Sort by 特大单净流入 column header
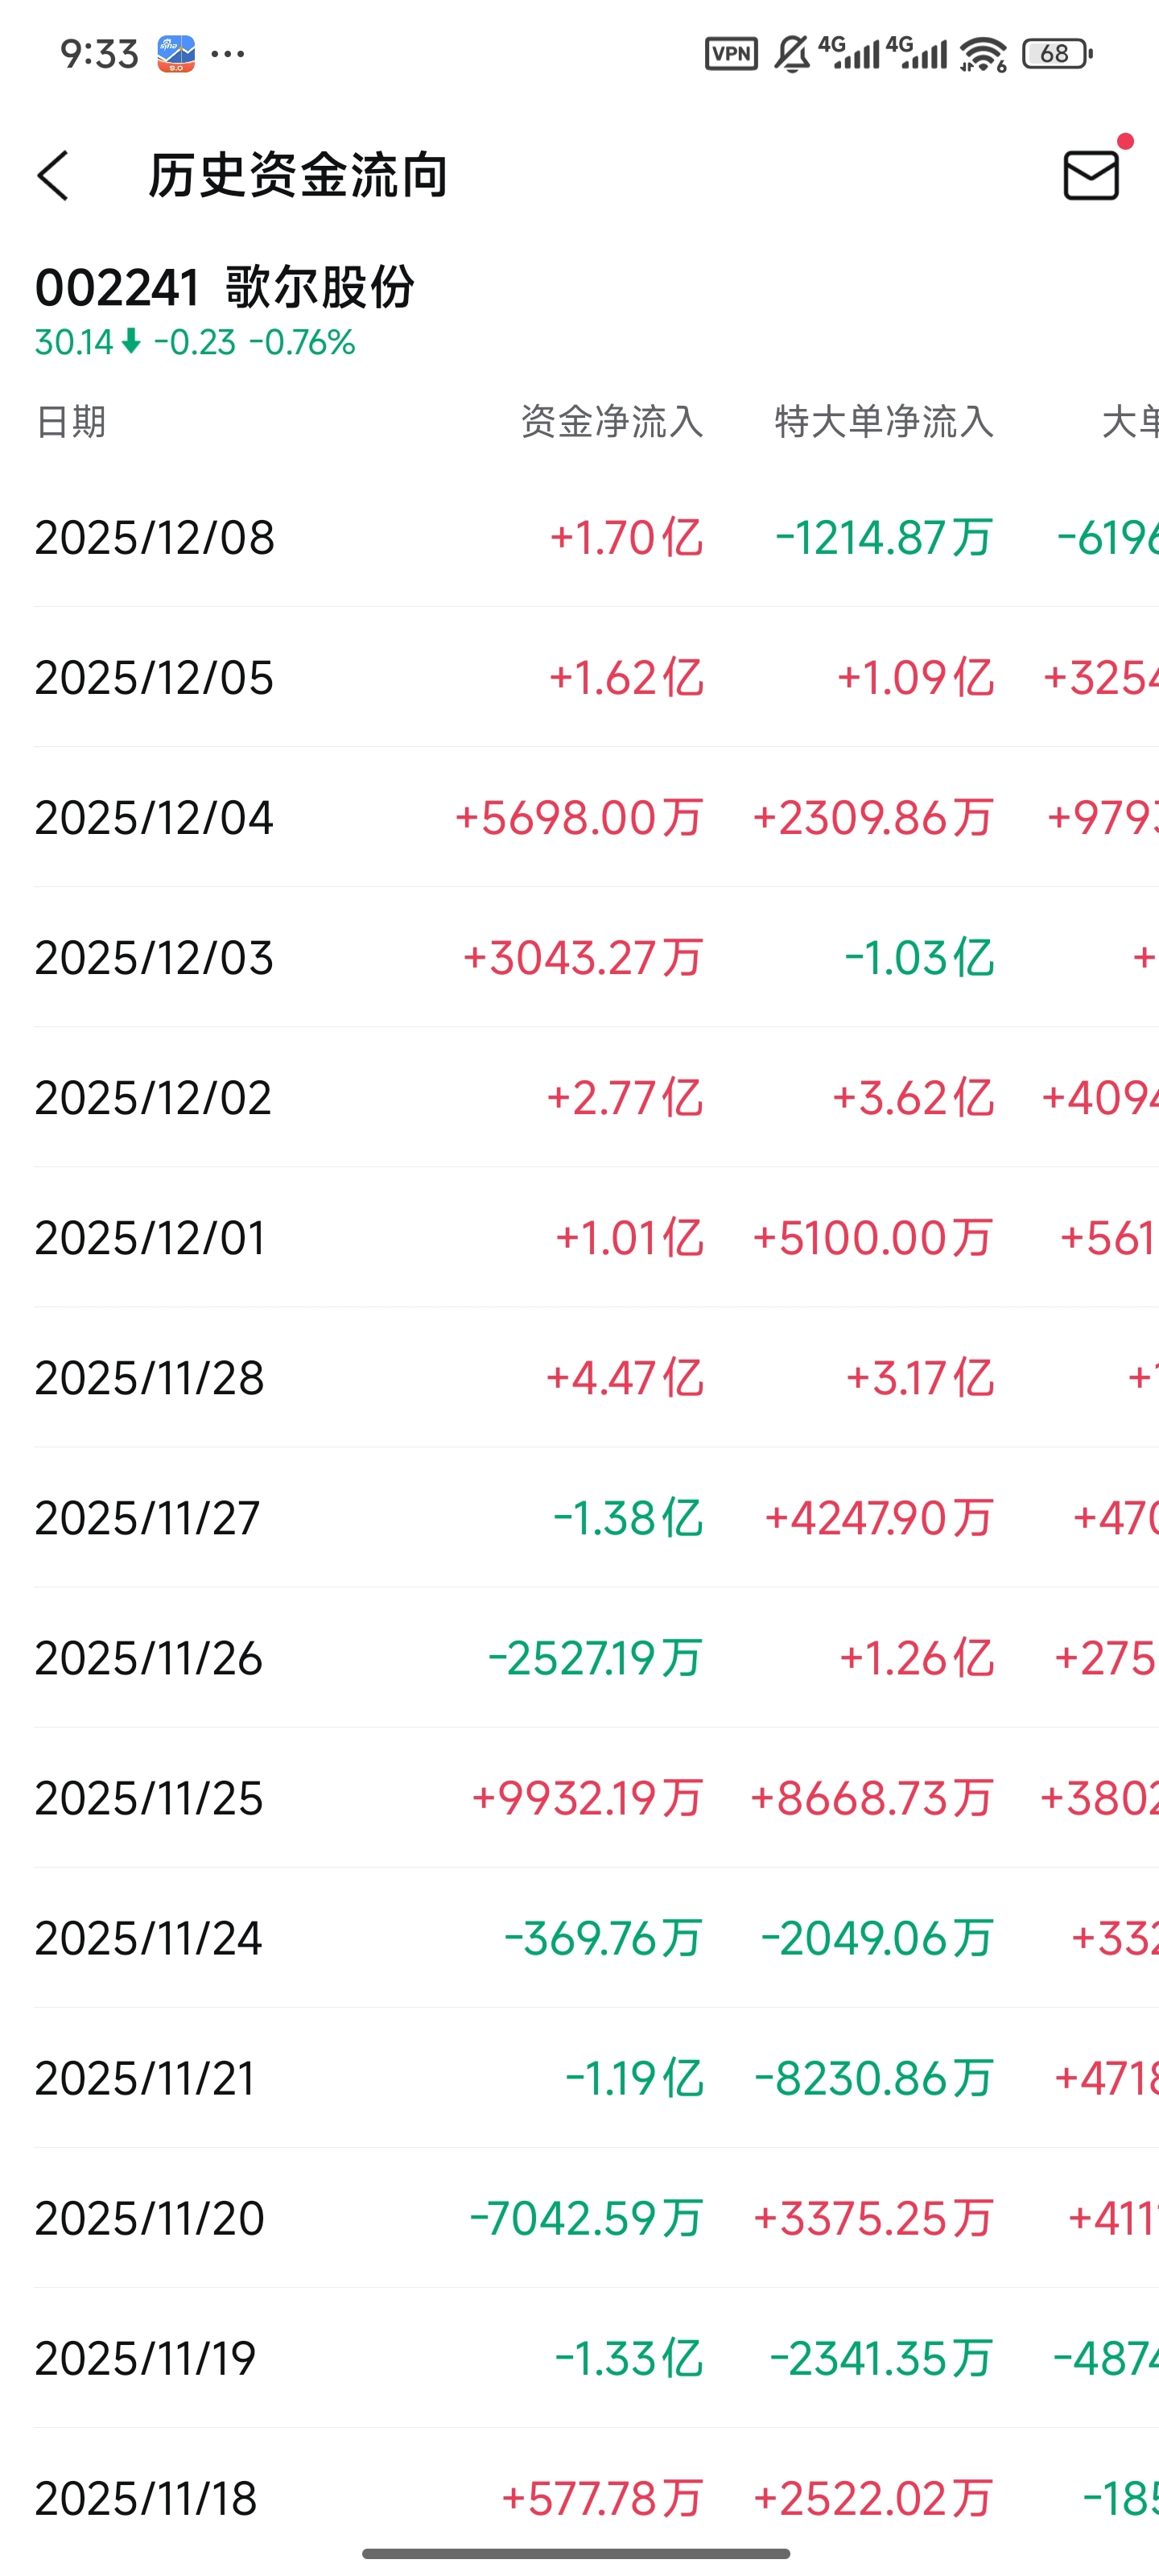The image size is (1159, 2576). [x=884, y=422]
